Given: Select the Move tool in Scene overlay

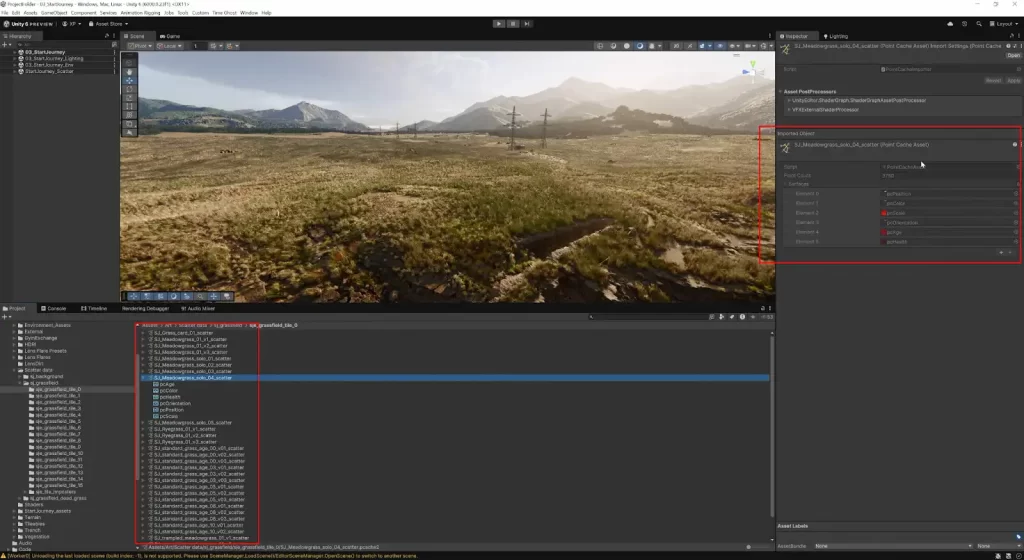Looking at the screenshot, I should [128, 81].
